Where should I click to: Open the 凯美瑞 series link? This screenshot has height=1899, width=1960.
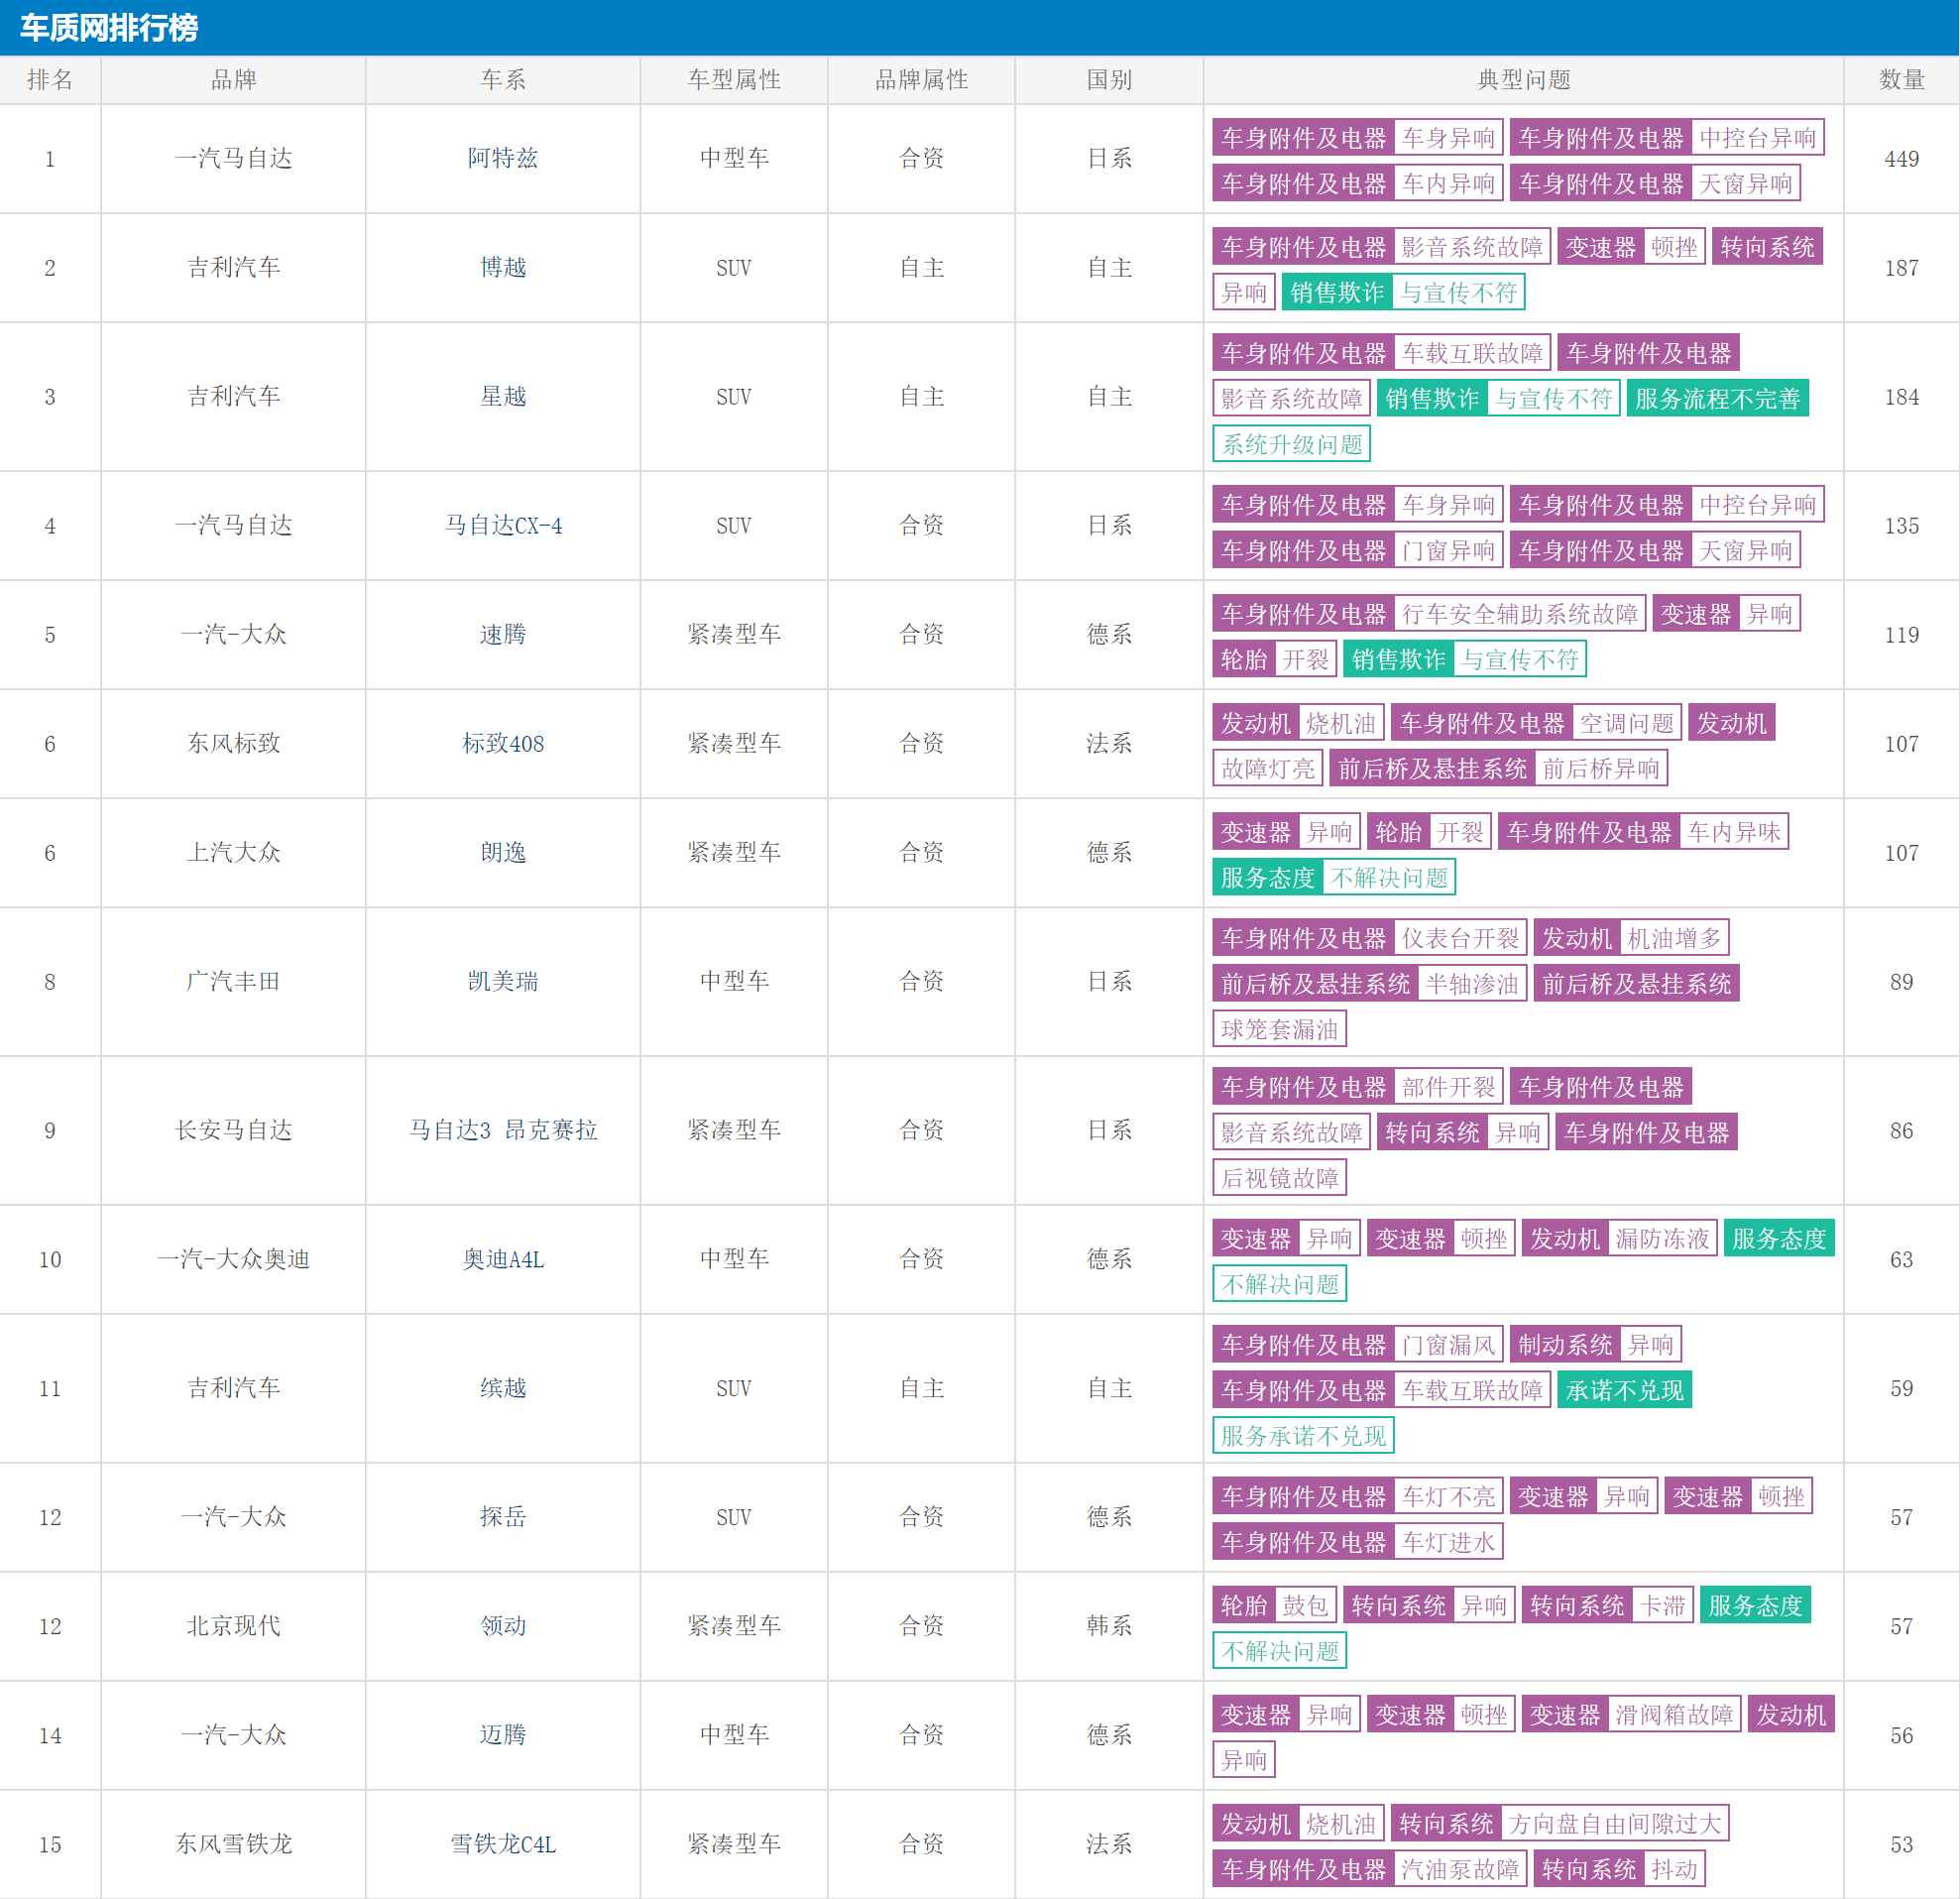(x=502, y=981)
